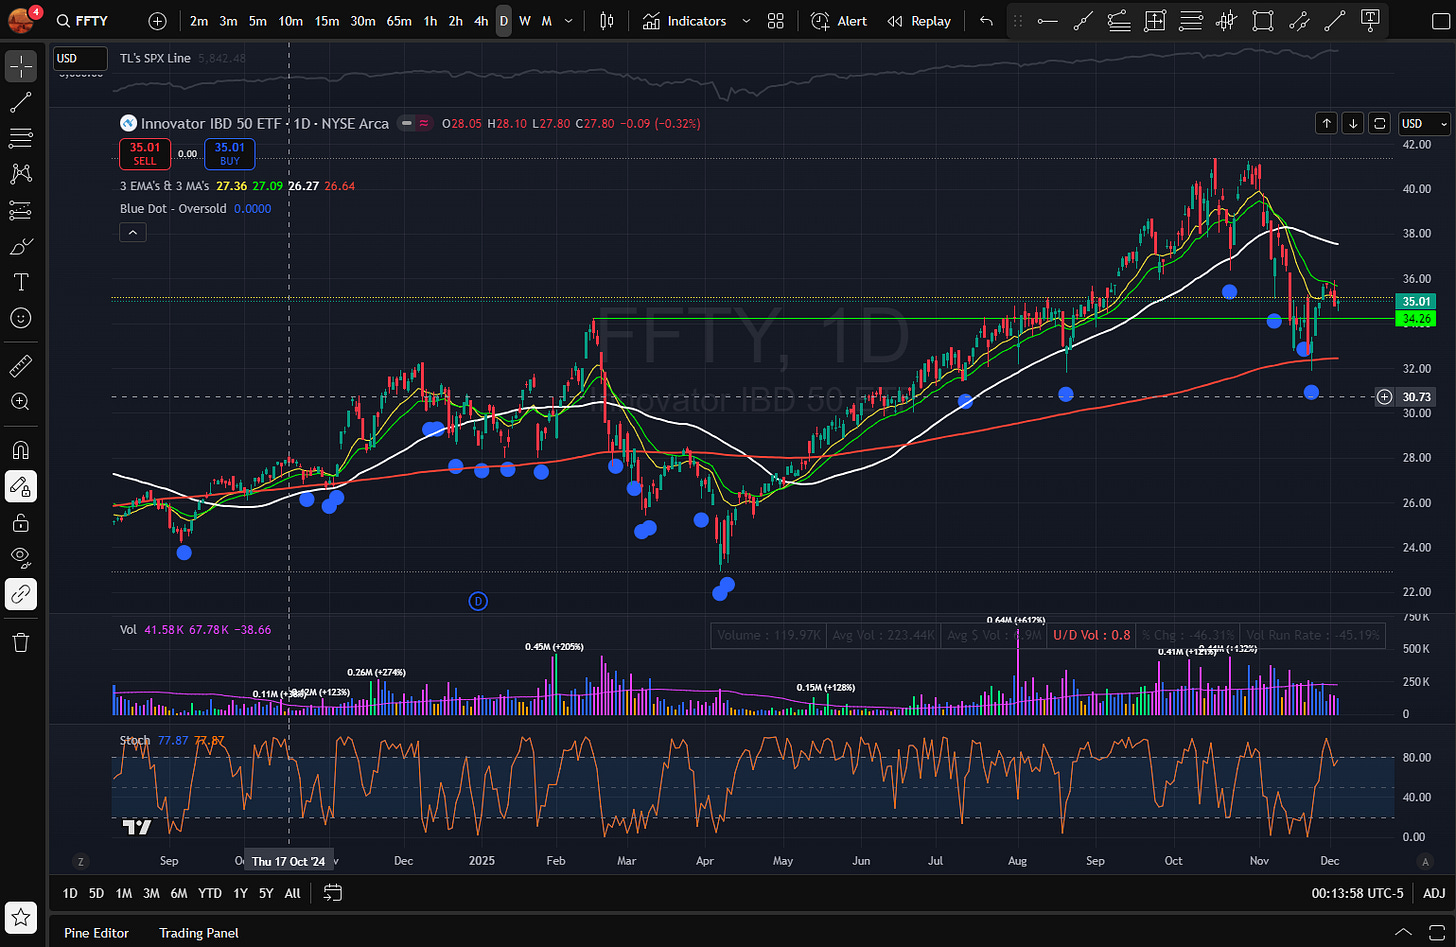
Task: Click the undo arrow
Action: [x=987, y=21]
